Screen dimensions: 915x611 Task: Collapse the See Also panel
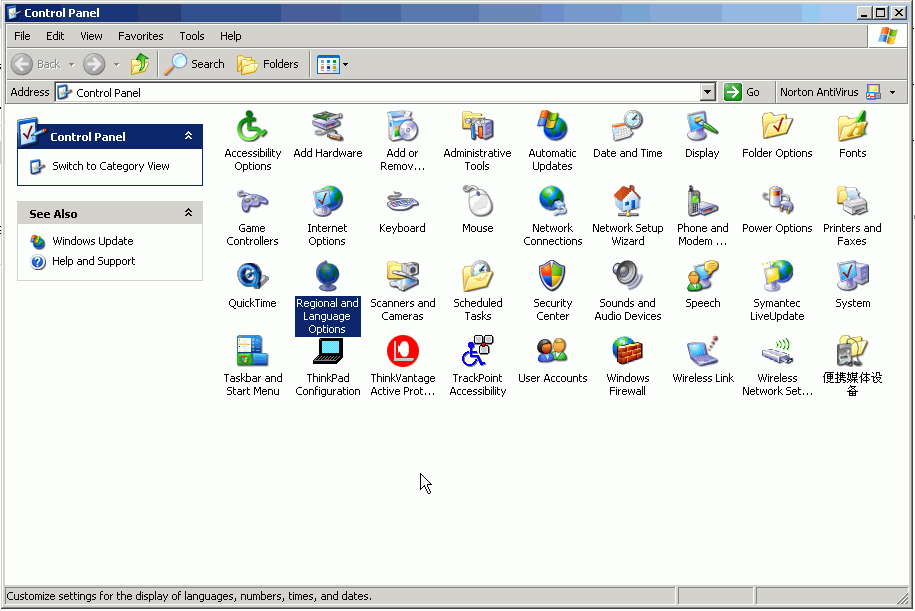coord(188,213)
